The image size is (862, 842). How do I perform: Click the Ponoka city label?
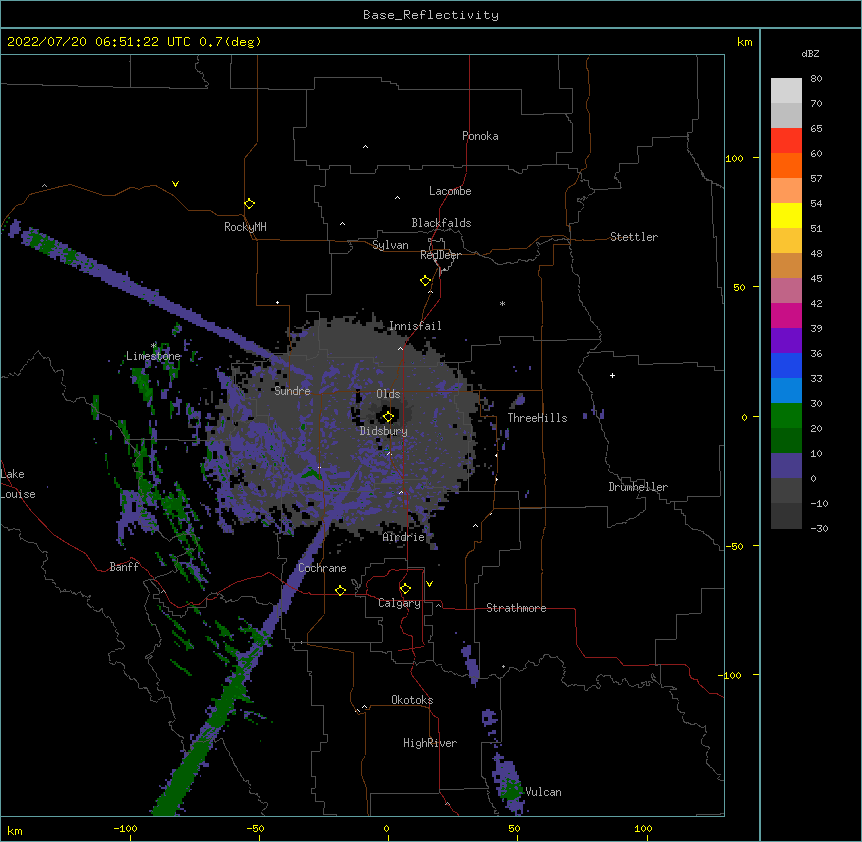tap(480, 136)
